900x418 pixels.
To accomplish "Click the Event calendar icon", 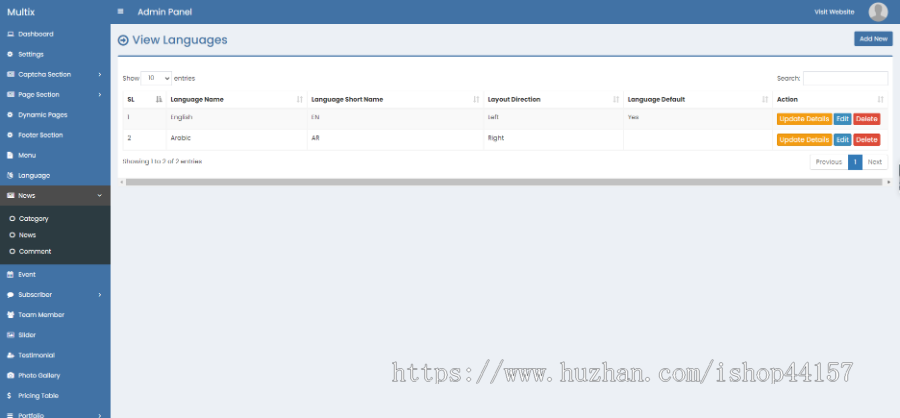I will [10, 274].
